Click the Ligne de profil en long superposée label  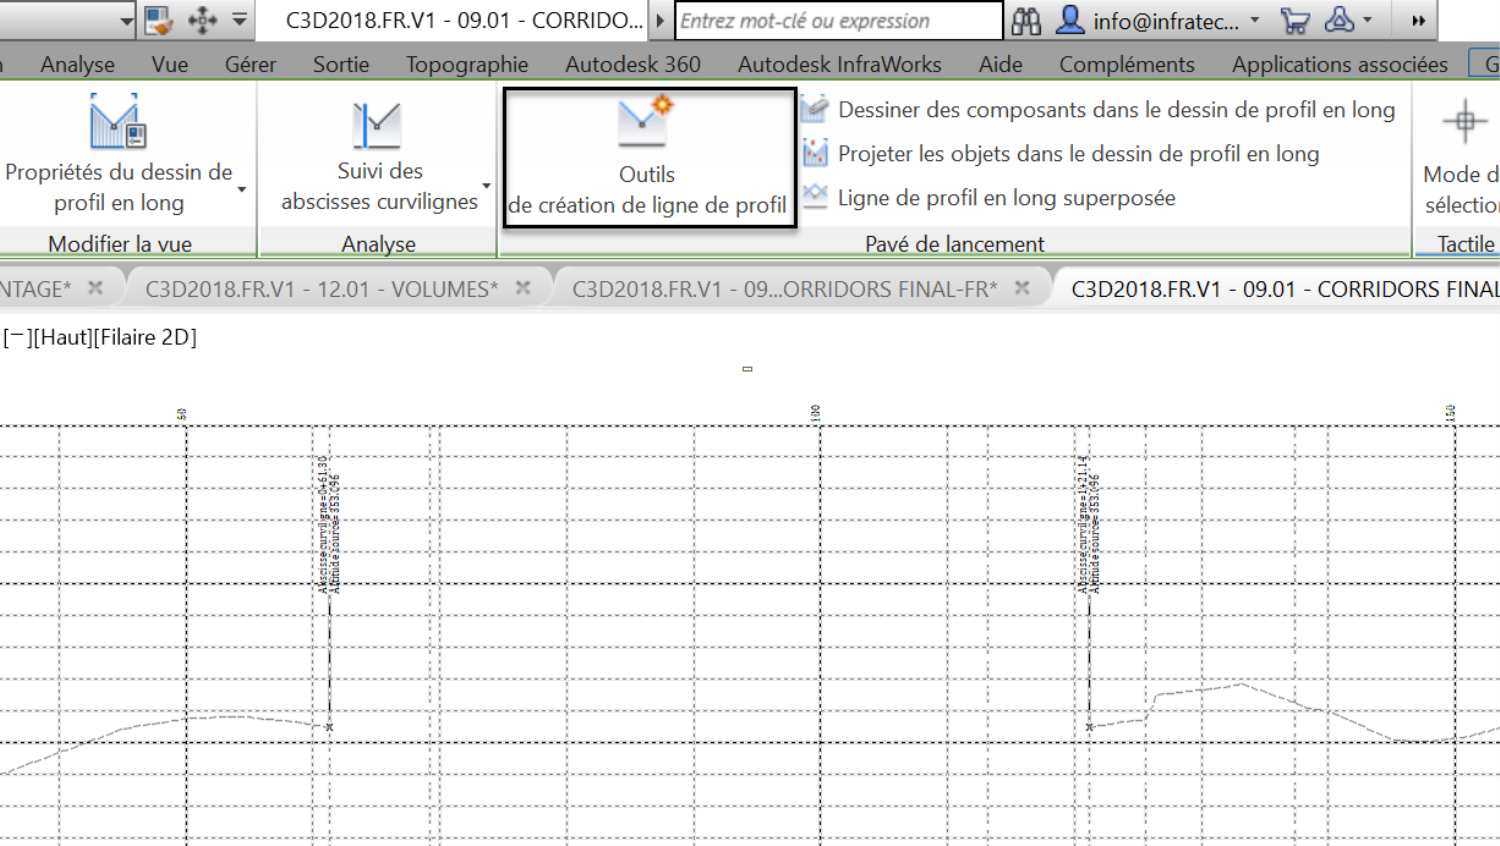tap(1007, 198)
